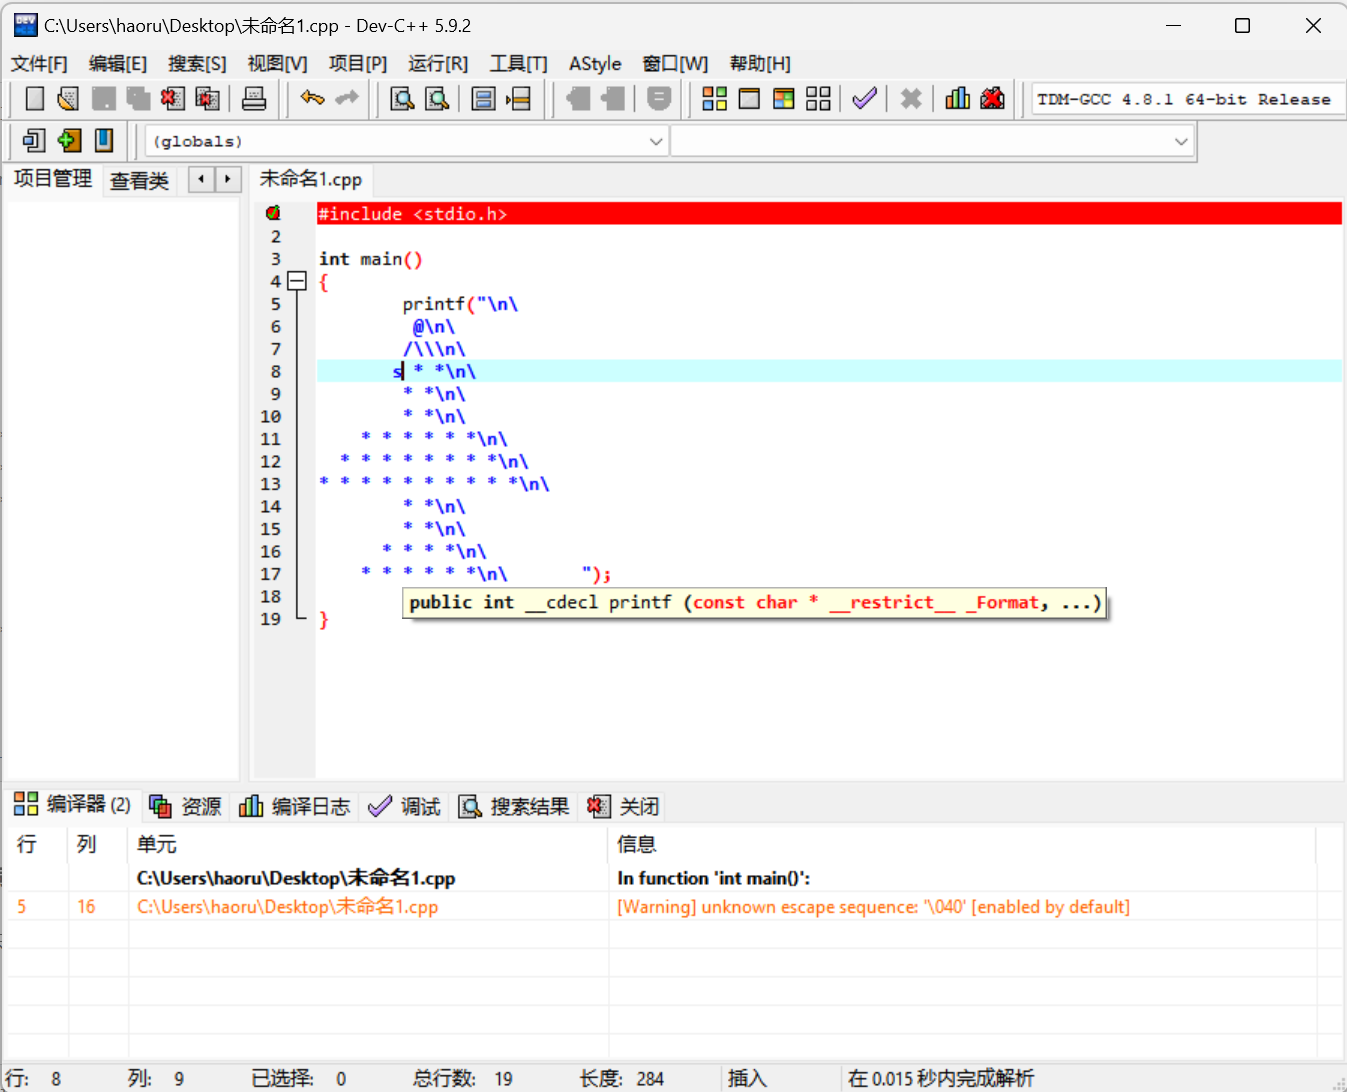Switch to the 搜索结果 bottom tab
This screenshot has height=1092, width=1347.
pos(514,806)
